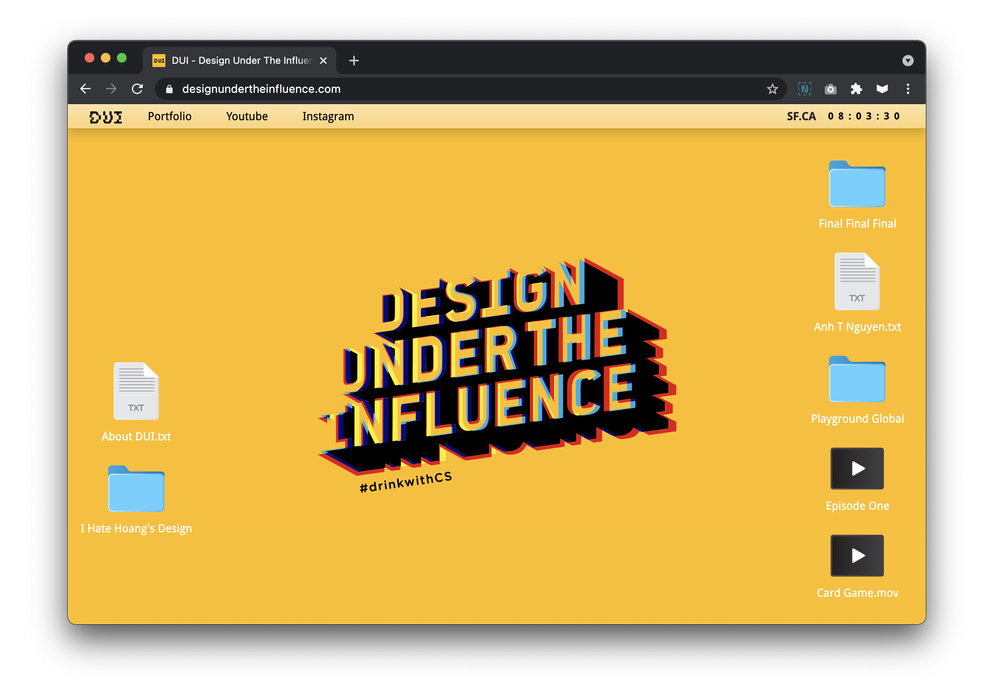This screenshot has height=680, width=1000.
Task: Click the Design Under The Influence logo artwork
Action: [498, 366]
